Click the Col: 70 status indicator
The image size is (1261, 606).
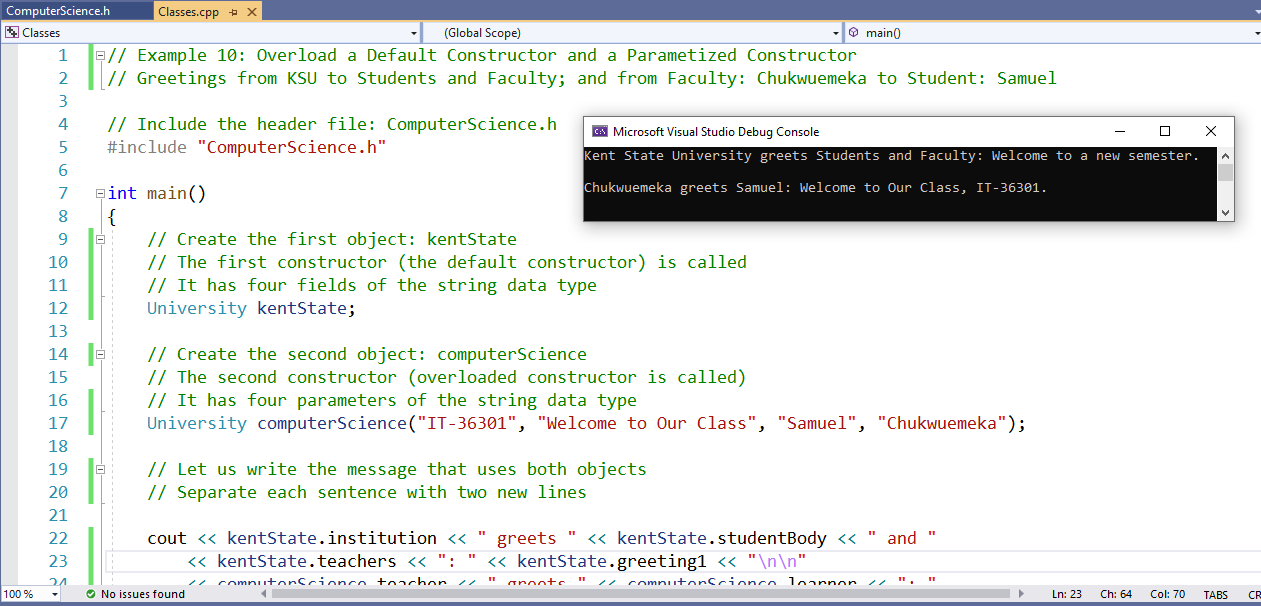[1167, 594]
